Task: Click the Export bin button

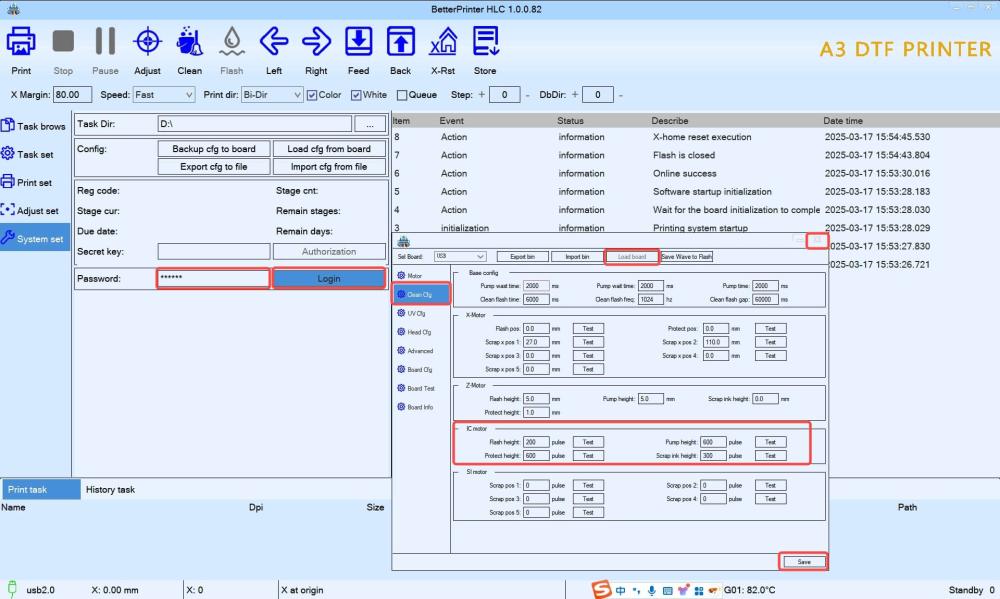Action: coord(522,256)
